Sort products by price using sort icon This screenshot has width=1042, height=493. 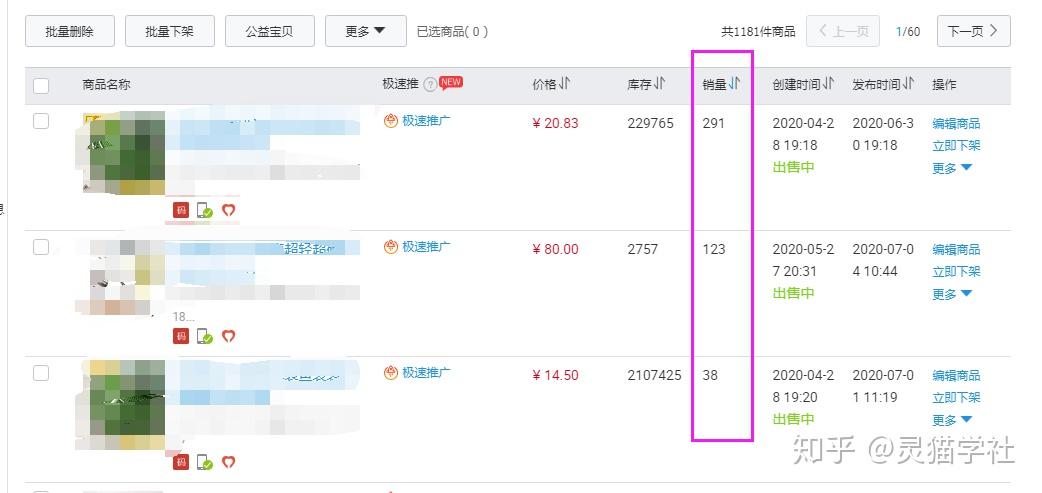(x=565, y=85)
